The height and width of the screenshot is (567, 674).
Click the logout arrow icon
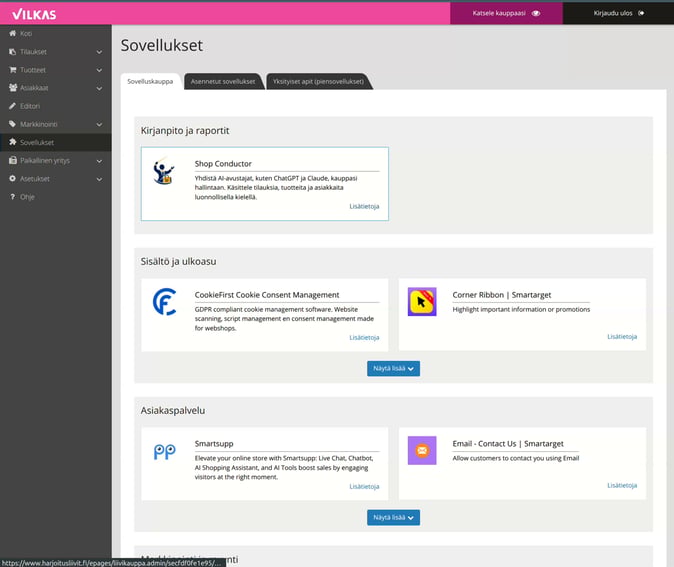click(641, 13)
